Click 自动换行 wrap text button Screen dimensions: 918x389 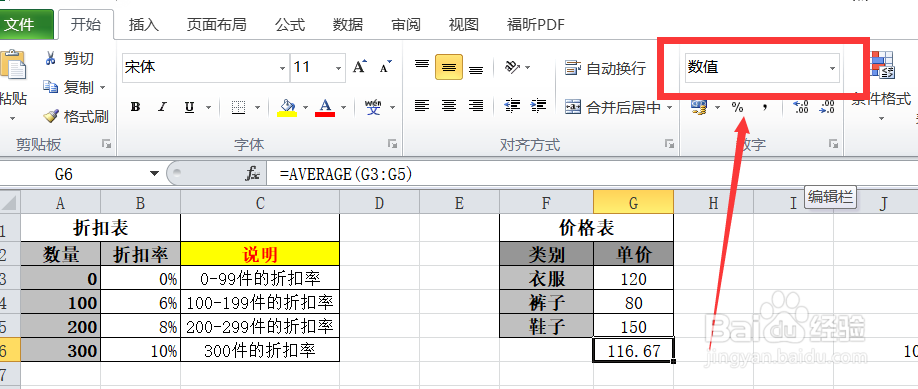605,68
